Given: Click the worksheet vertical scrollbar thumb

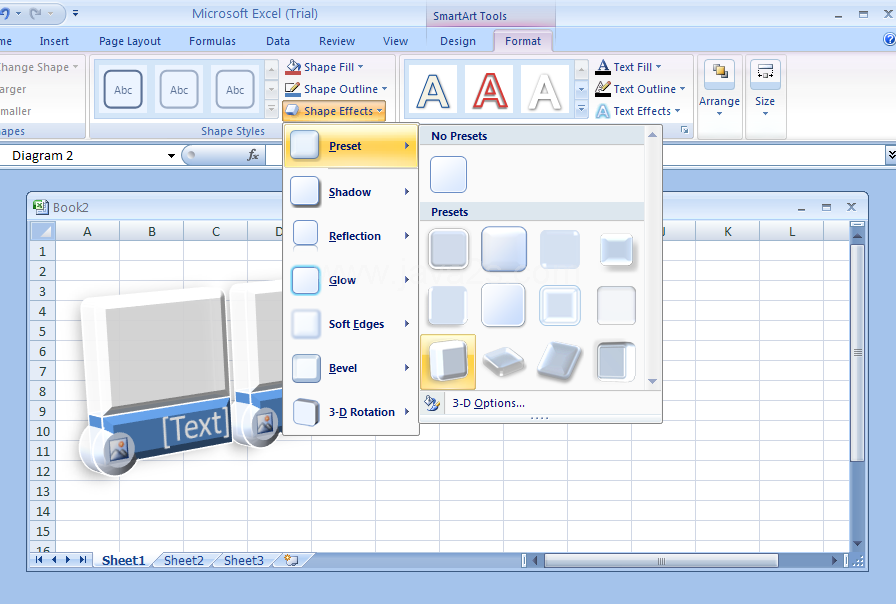Looking at the screenshot, I should pyautogui.click(x=857, y=353).
